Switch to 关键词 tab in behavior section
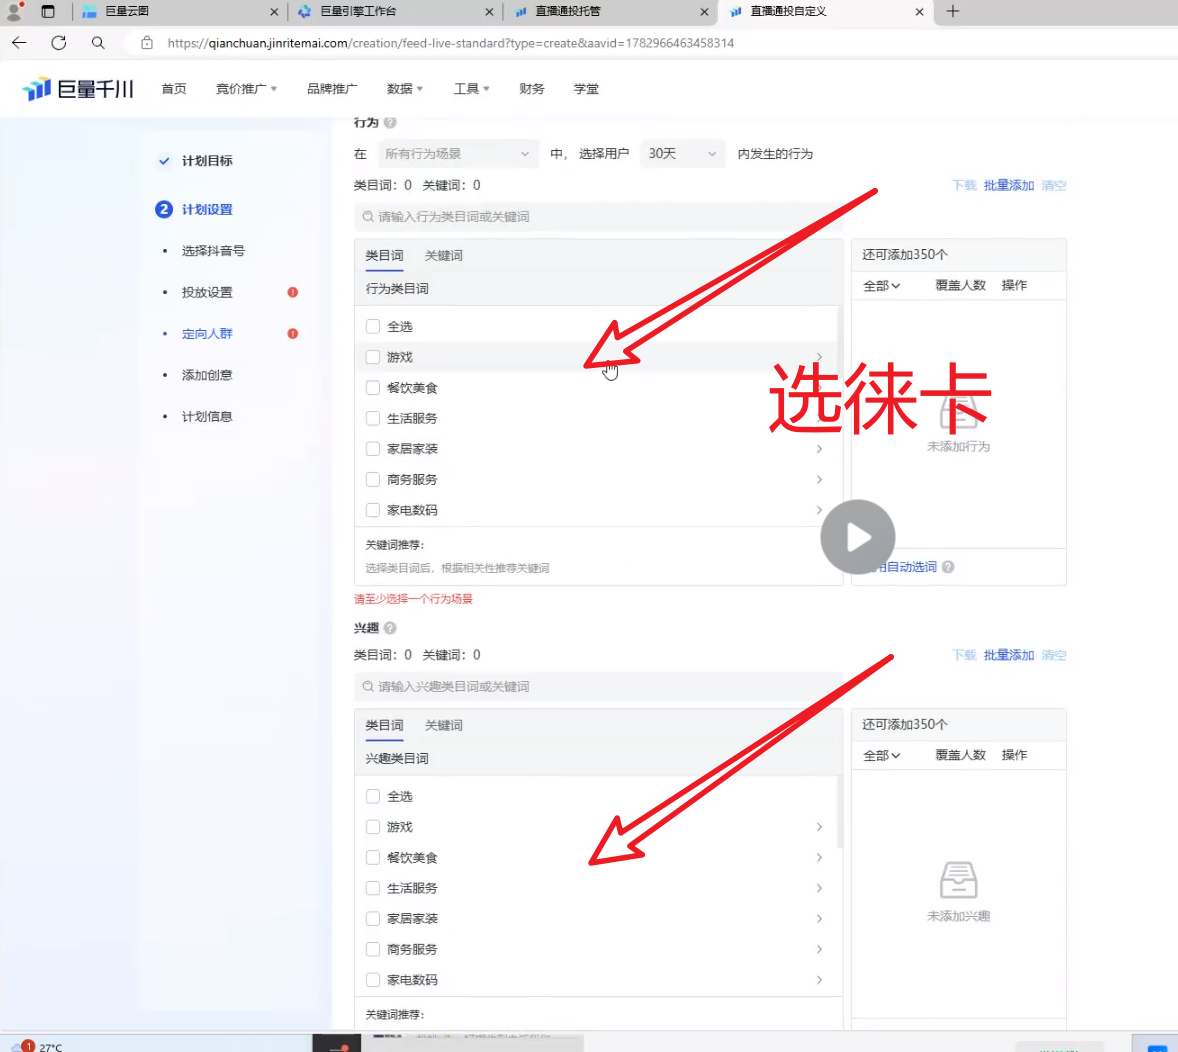Viewport: 1178px width, 1052px height. pos(443,256)
